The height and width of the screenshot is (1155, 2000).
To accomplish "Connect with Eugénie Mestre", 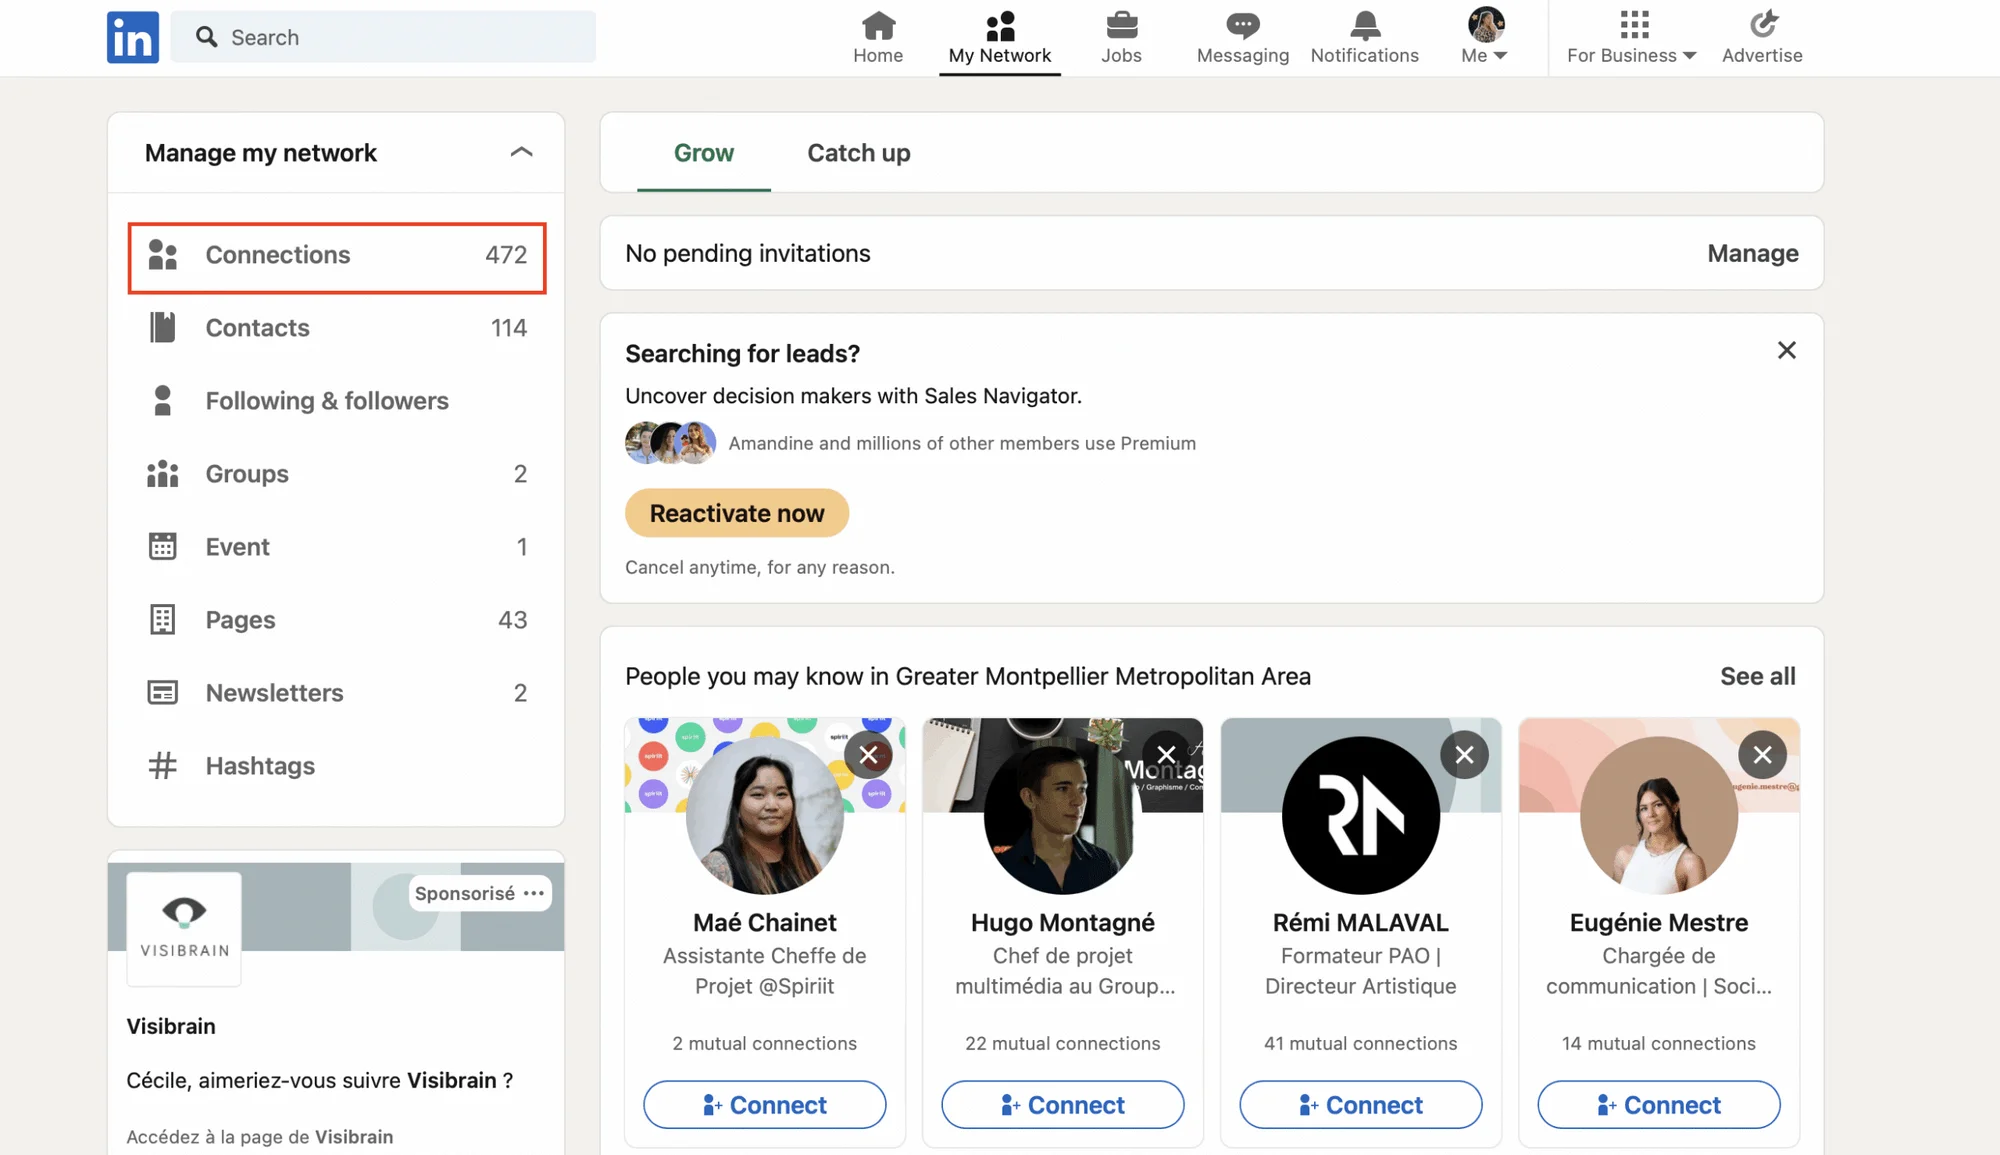I will tap(1659, 1105).
